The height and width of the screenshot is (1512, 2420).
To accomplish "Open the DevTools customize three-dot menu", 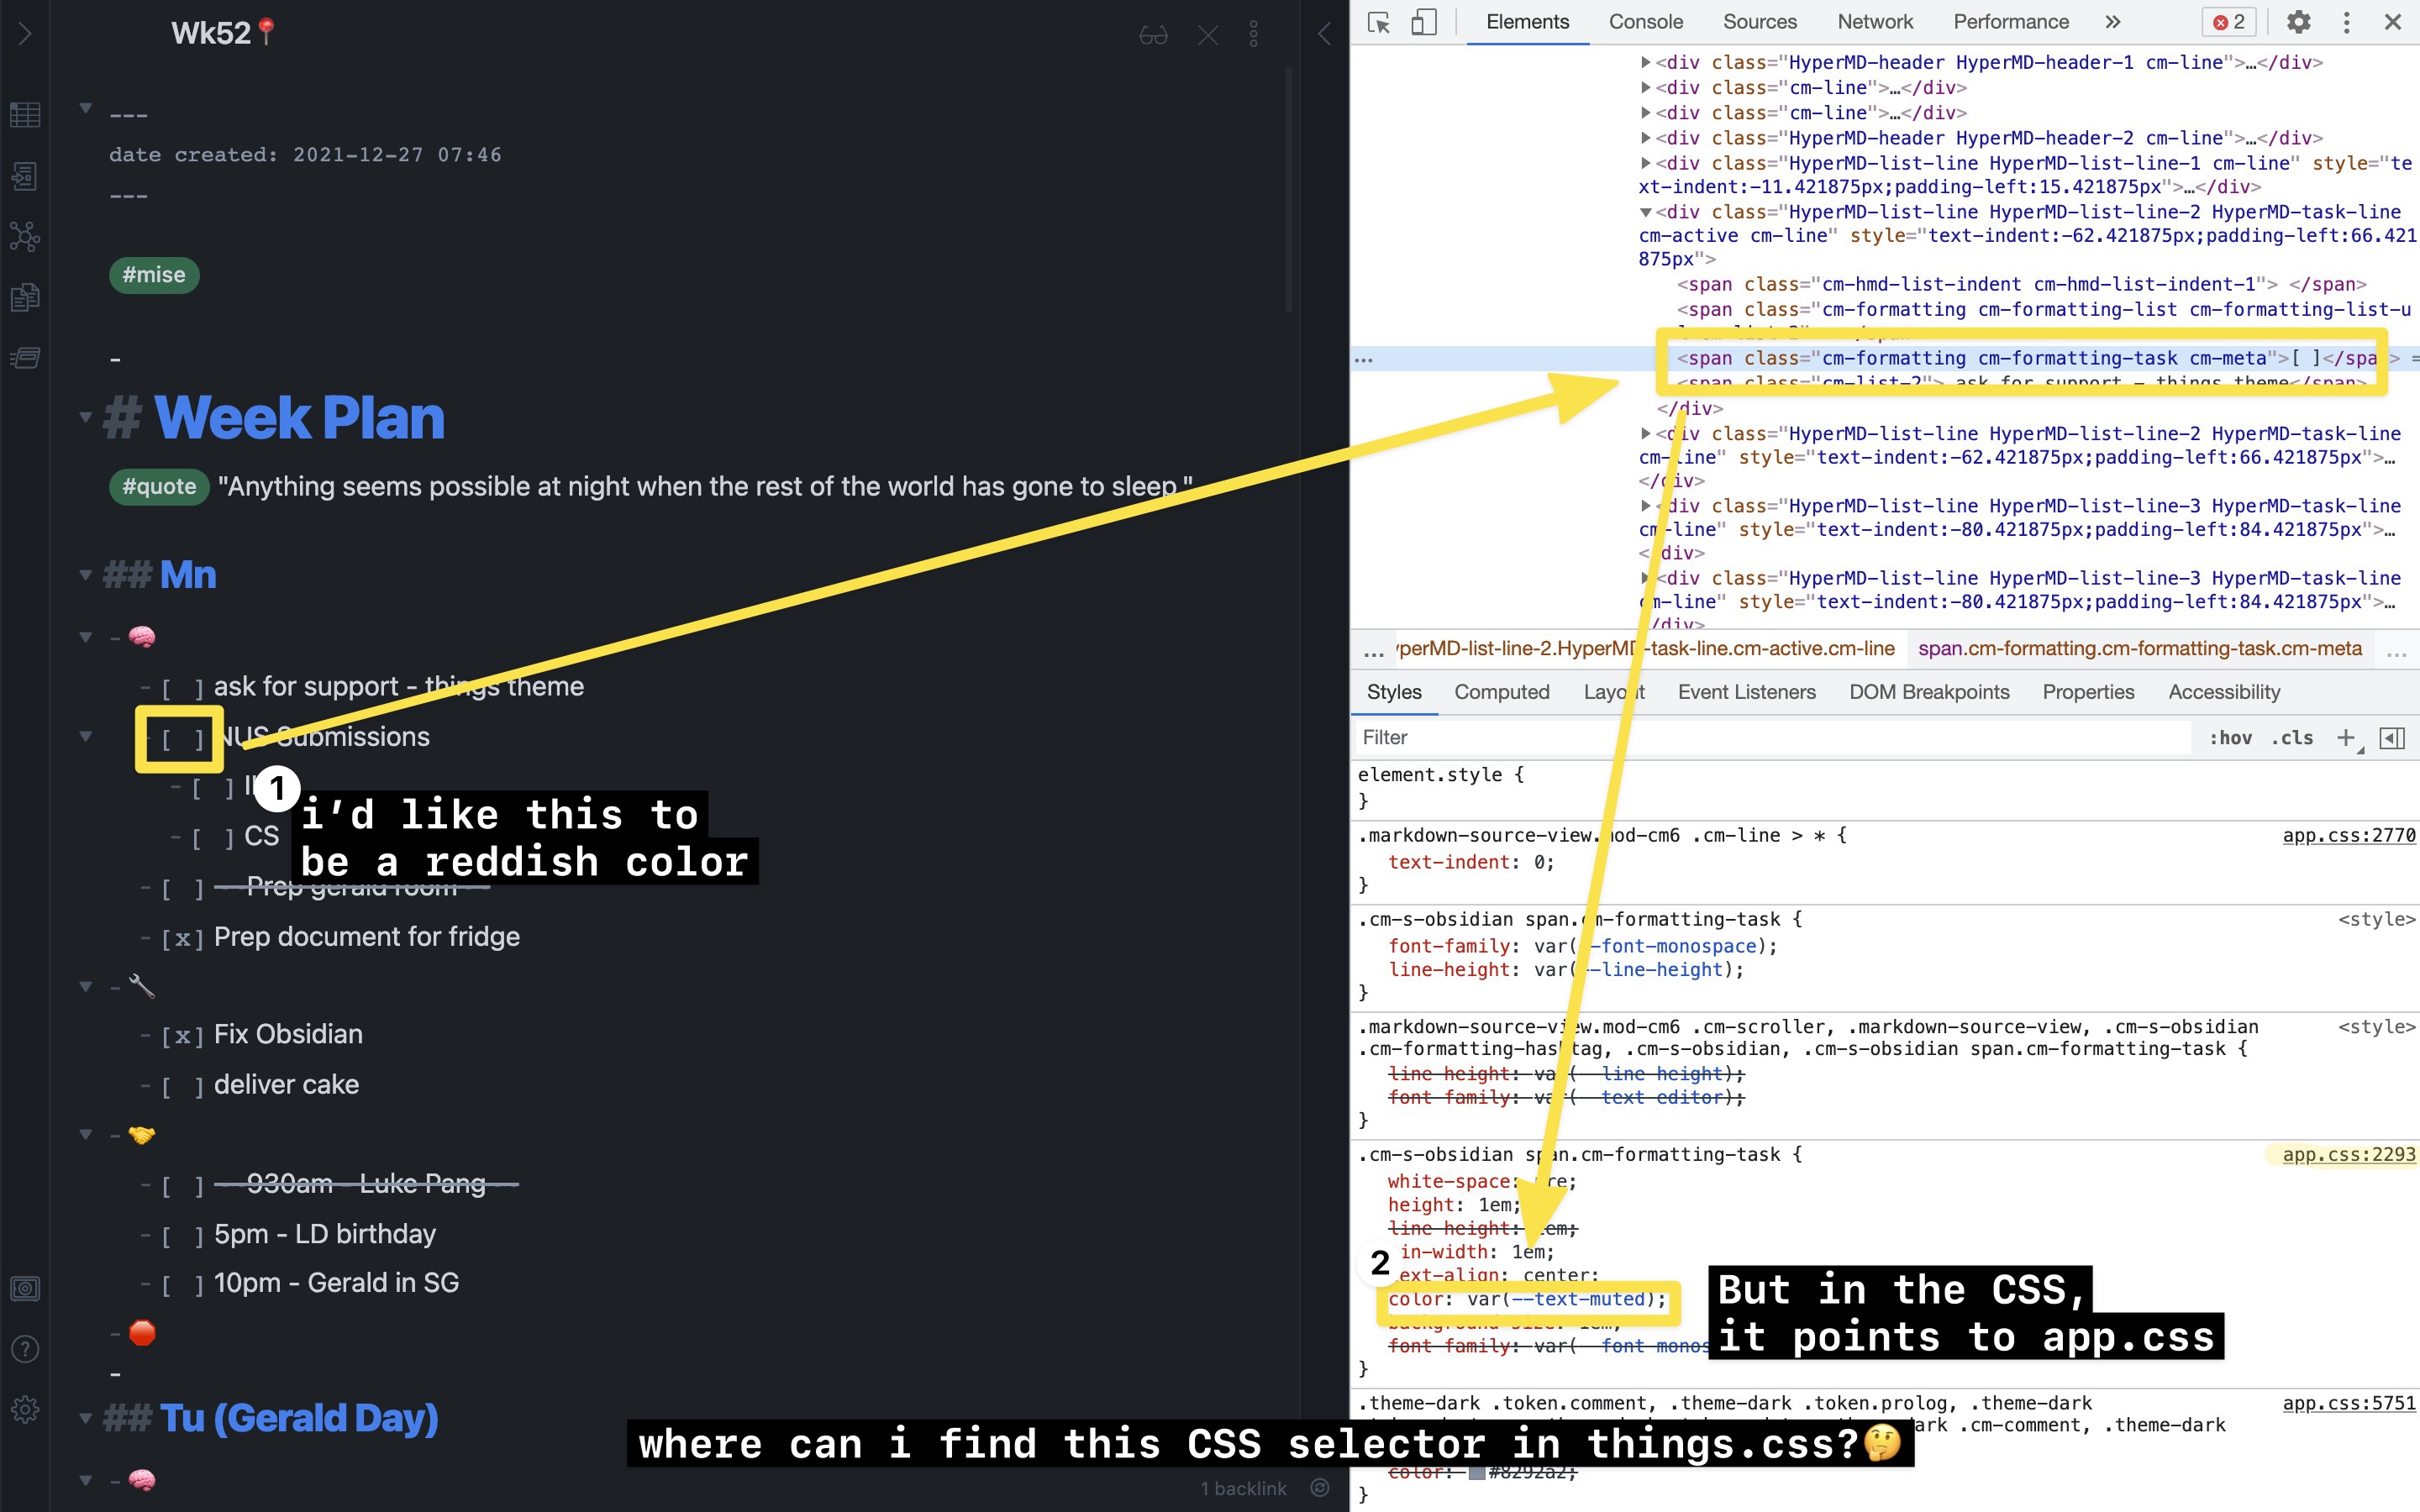I will [2346, 22].
